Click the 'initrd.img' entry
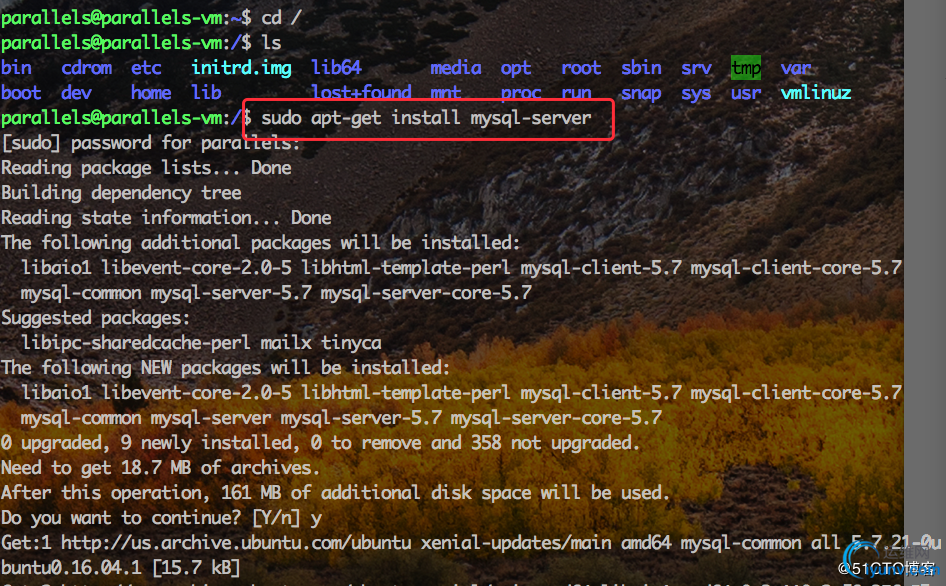The height and width of the screenshot is (586, 946). pos(241,68)
